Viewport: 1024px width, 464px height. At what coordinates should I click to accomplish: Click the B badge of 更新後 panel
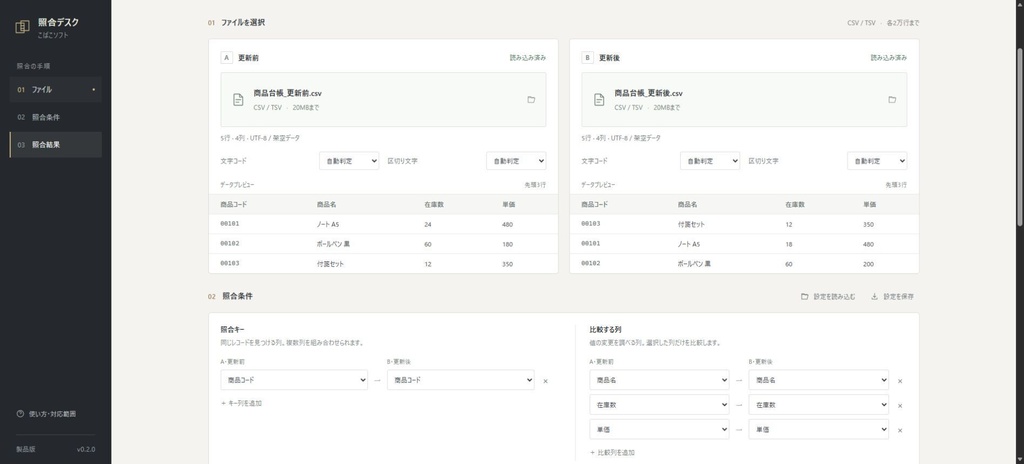[x=587, y=58]
